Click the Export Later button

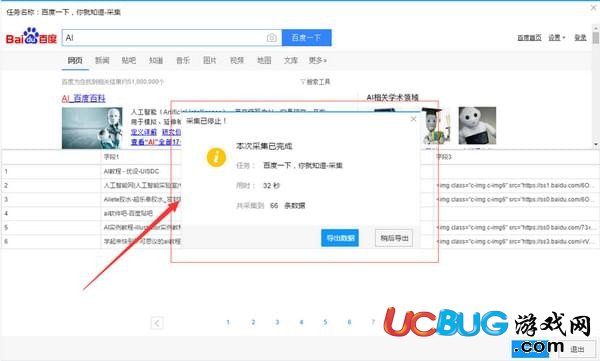tap(394, 238)
